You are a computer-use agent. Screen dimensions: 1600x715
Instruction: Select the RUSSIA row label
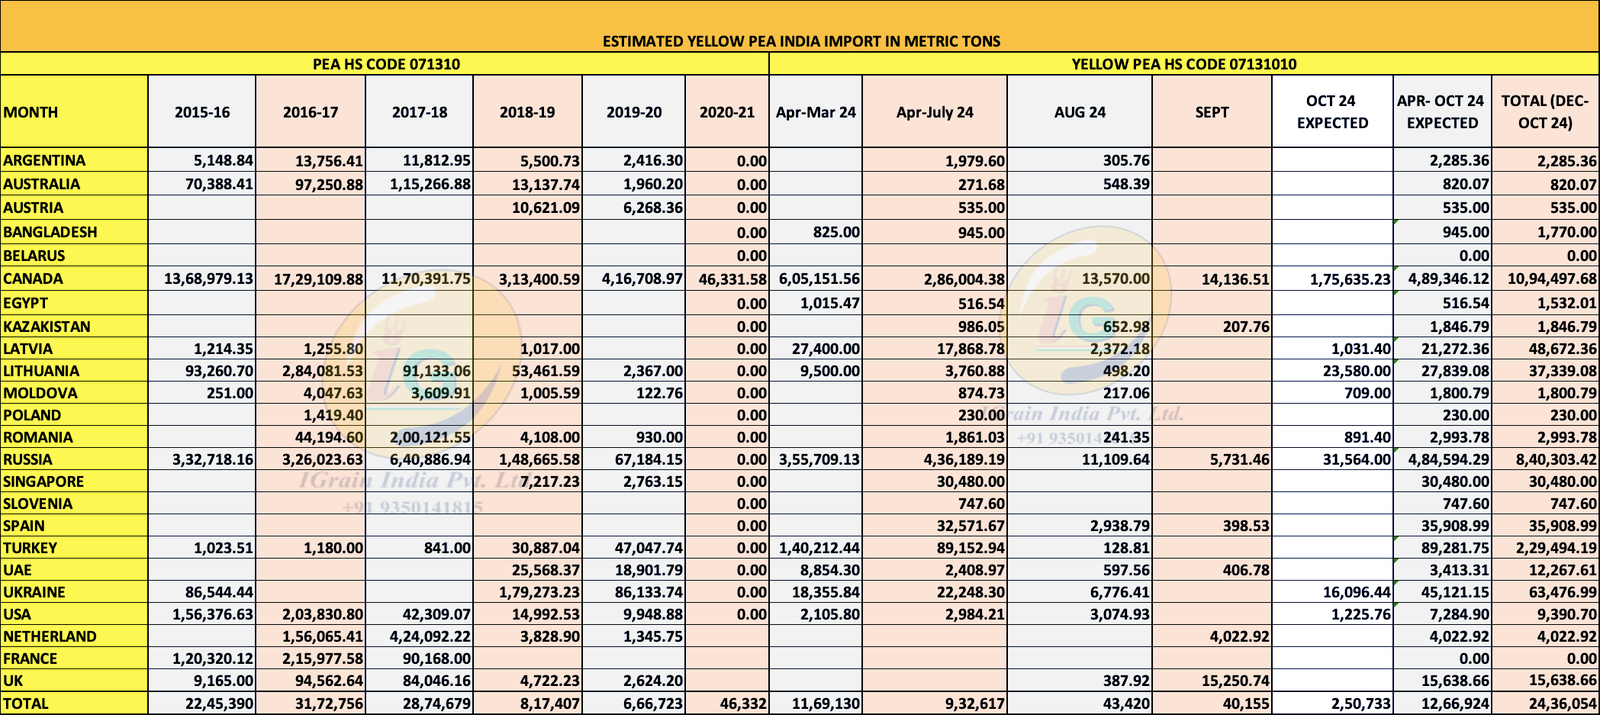tap(28, 460)
